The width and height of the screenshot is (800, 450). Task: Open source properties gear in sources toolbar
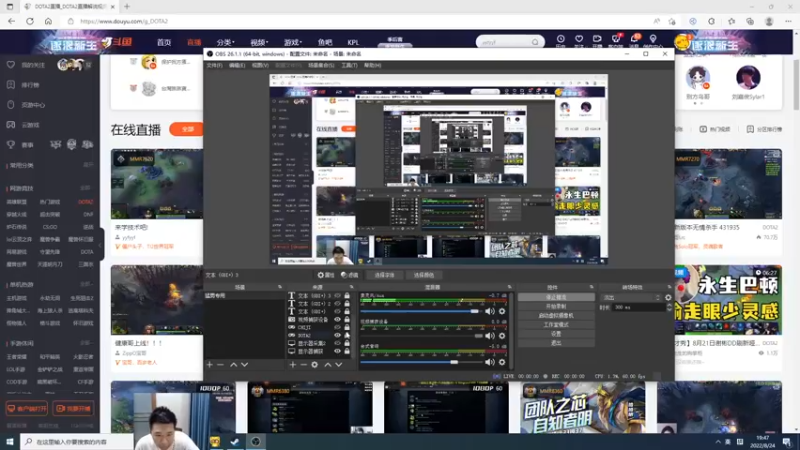click(x=315, y=365)
